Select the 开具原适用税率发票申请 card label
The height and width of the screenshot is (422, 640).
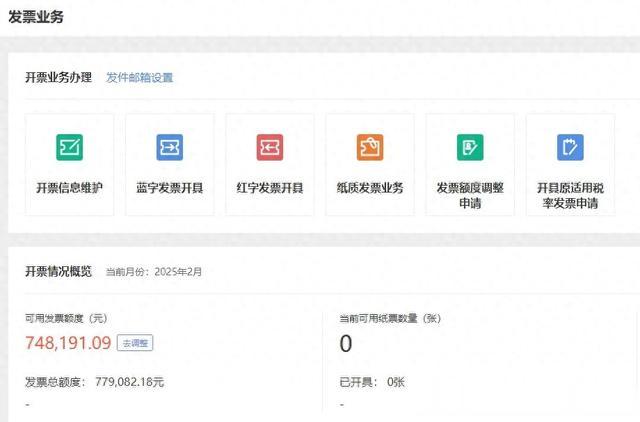coord(570,195)
